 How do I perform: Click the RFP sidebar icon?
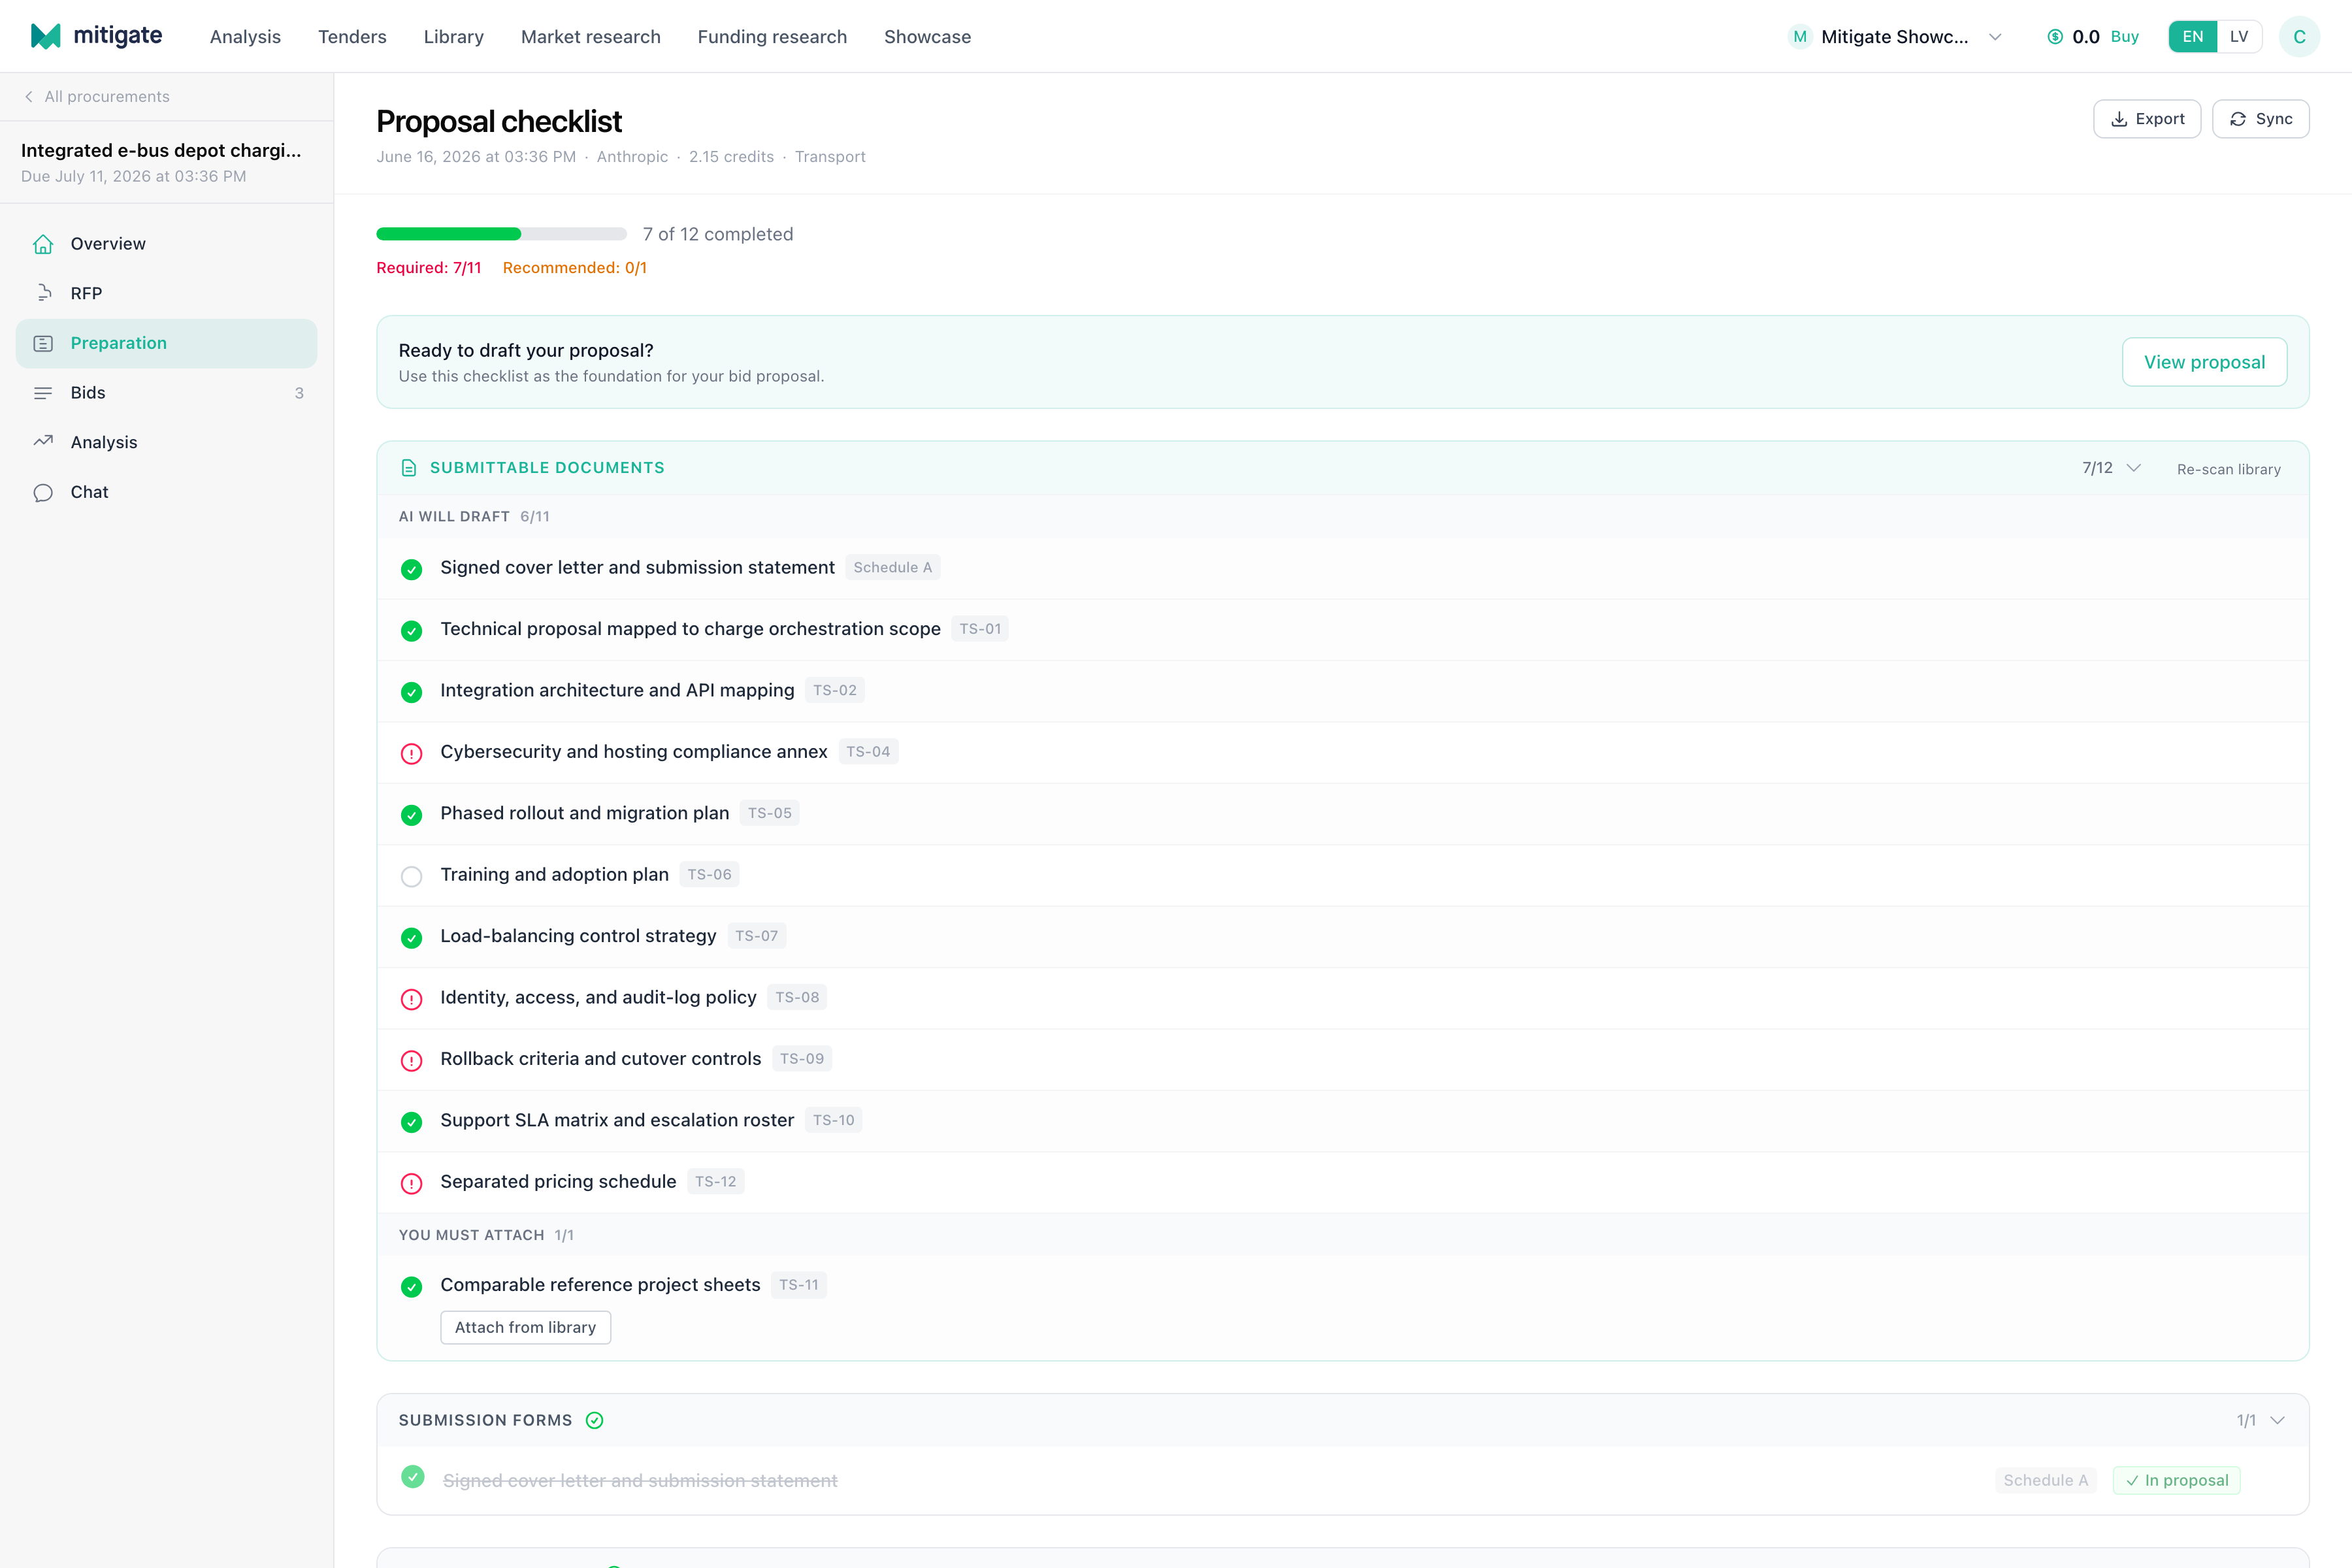(43, 293)
